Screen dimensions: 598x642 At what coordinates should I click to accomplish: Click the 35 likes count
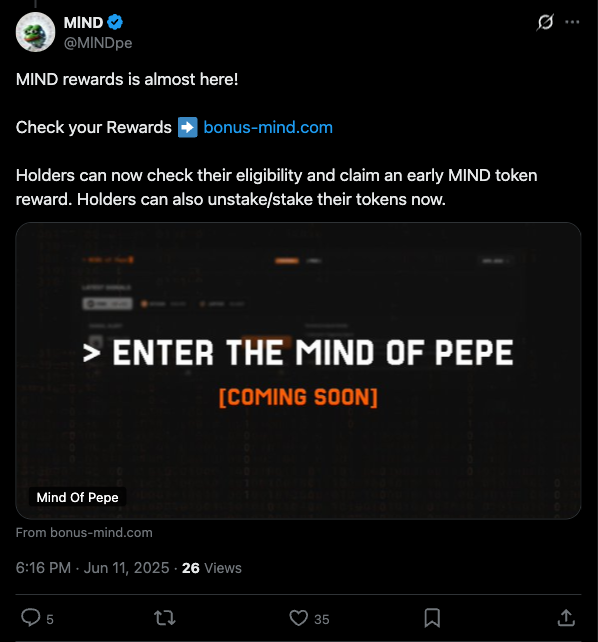(322, 619)
